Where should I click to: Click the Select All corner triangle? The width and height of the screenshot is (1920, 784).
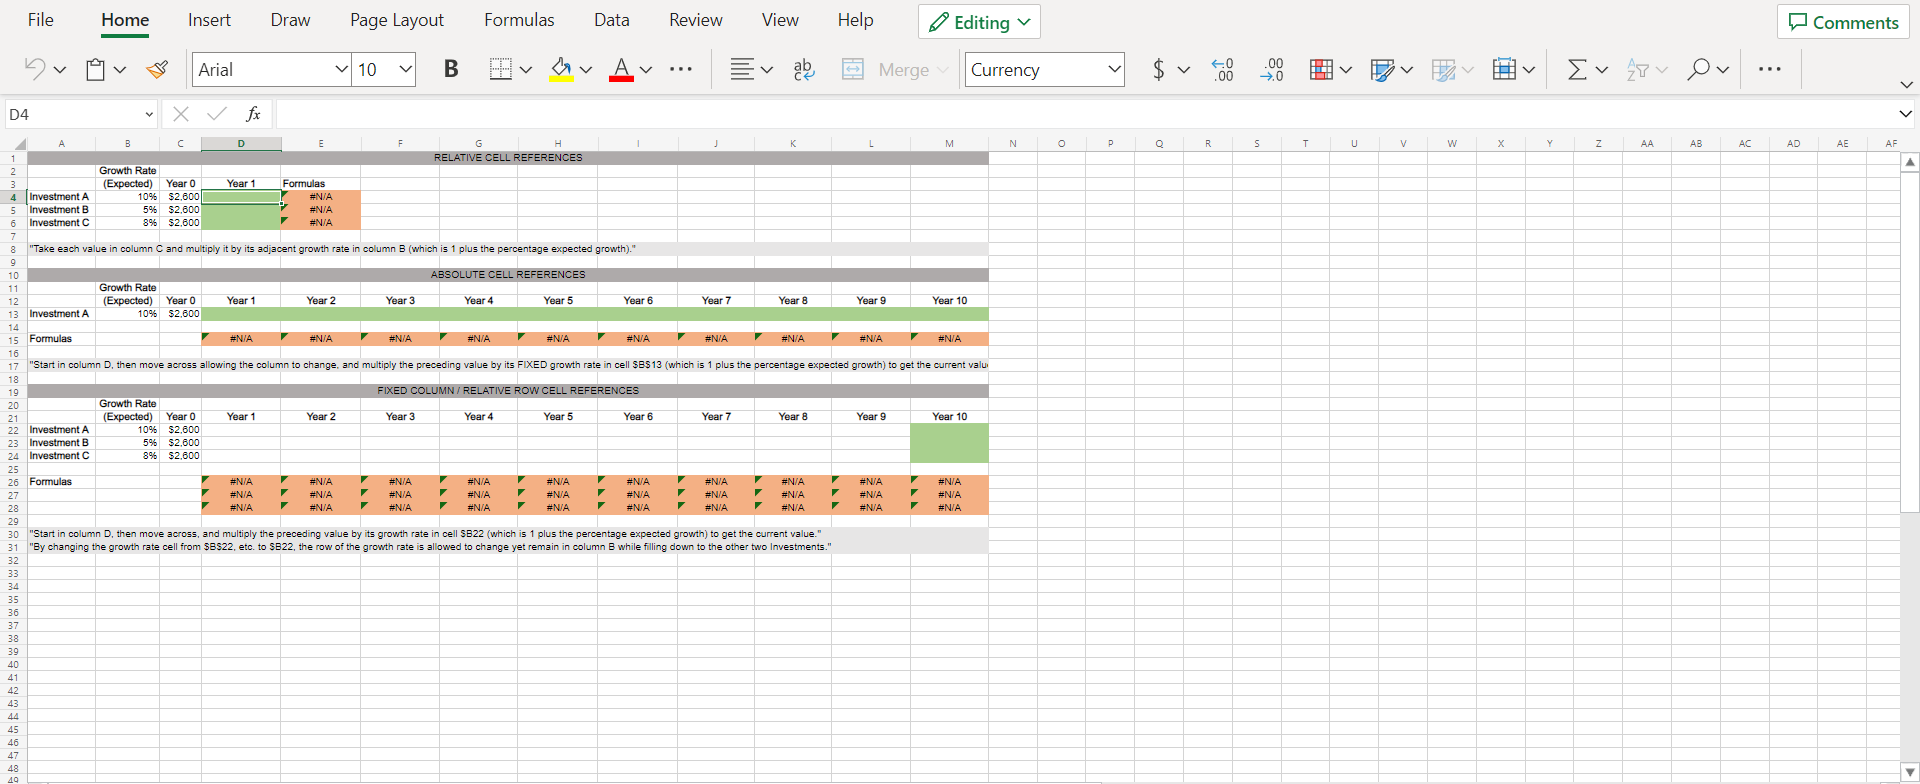21,145
